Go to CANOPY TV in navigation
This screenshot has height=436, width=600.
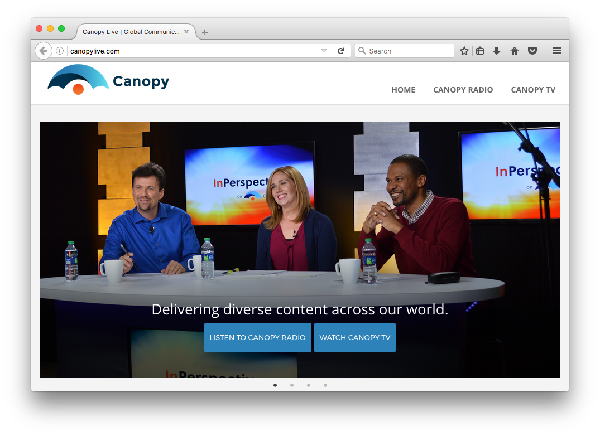click(x=533, y=90)
